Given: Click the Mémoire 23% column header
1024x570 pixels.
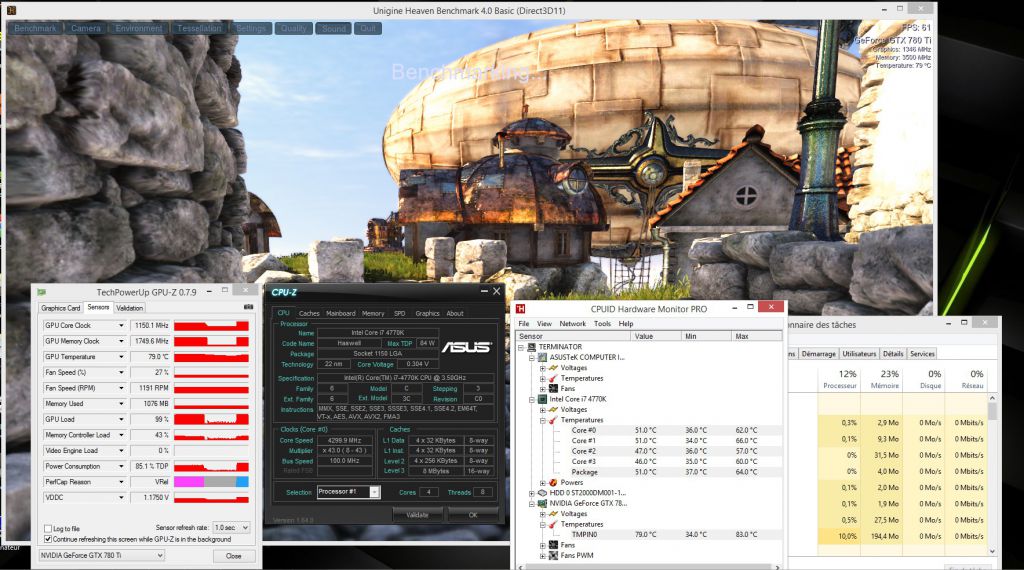Looking at the screenshot, I should [884, 379].
